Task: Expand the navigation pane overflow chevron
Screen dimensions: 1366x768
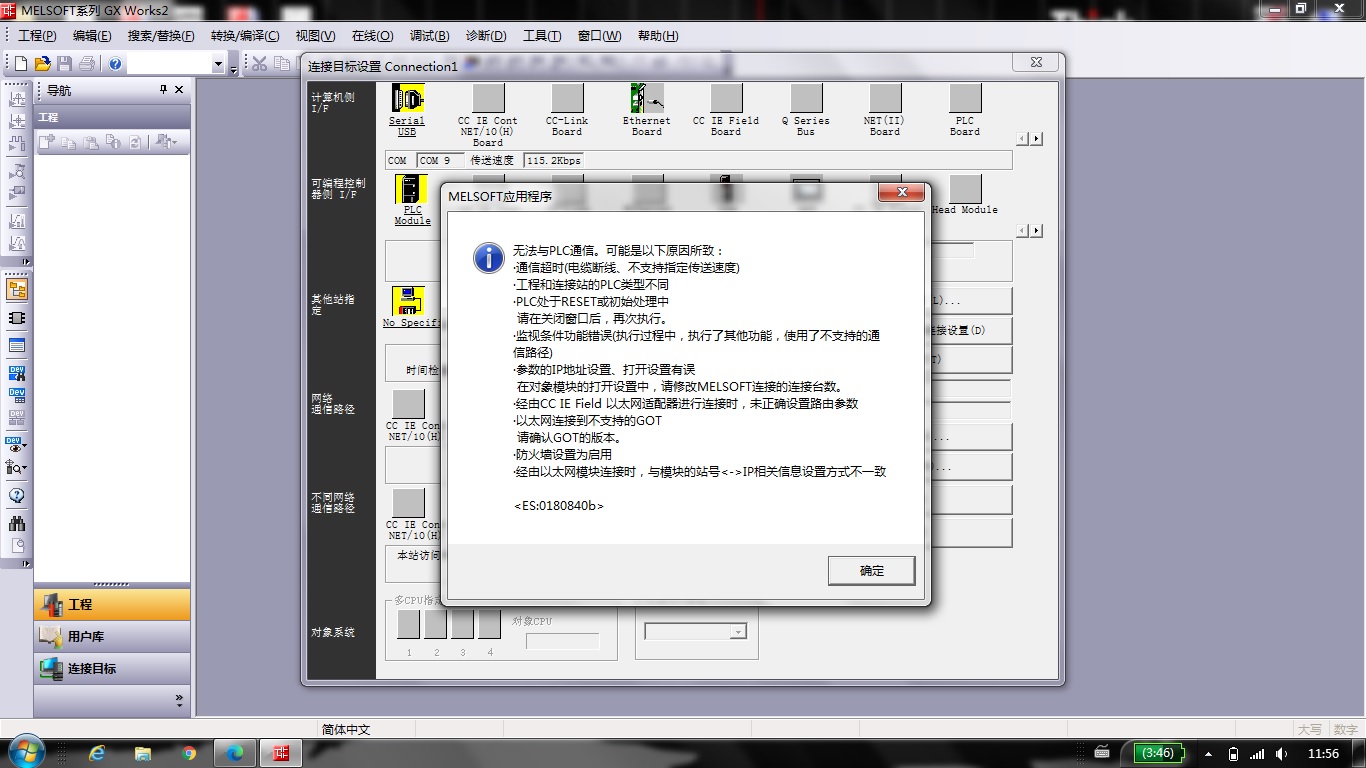Action: point(180,699)
